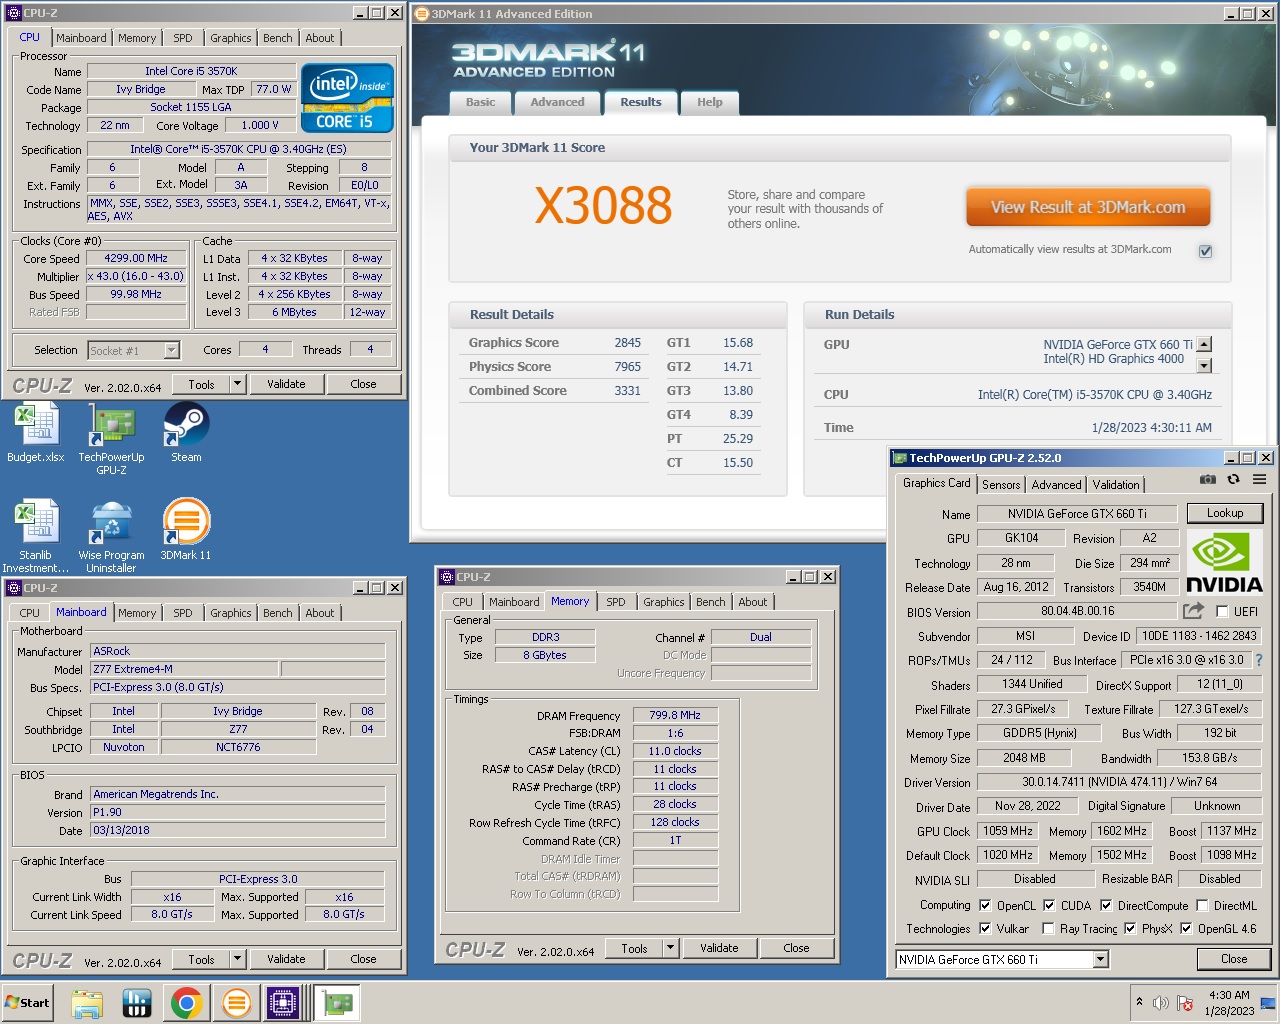Open Budget.xlsx desktop file
The height and width of the screenshot is (1024, 1280).
[36, 432]
